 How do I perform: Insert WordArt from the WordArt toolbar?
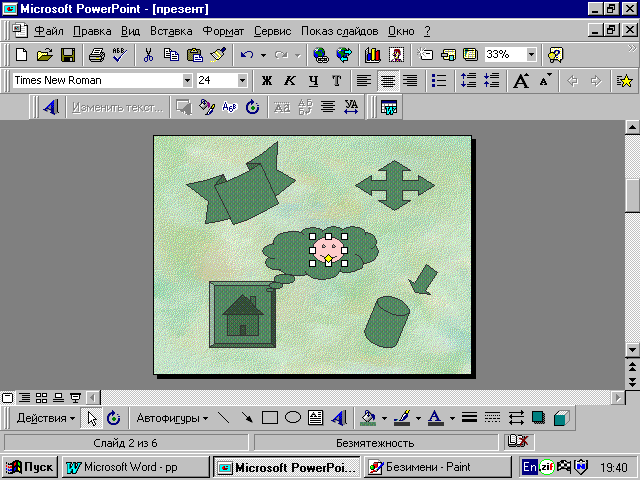(x=51, y=107)
